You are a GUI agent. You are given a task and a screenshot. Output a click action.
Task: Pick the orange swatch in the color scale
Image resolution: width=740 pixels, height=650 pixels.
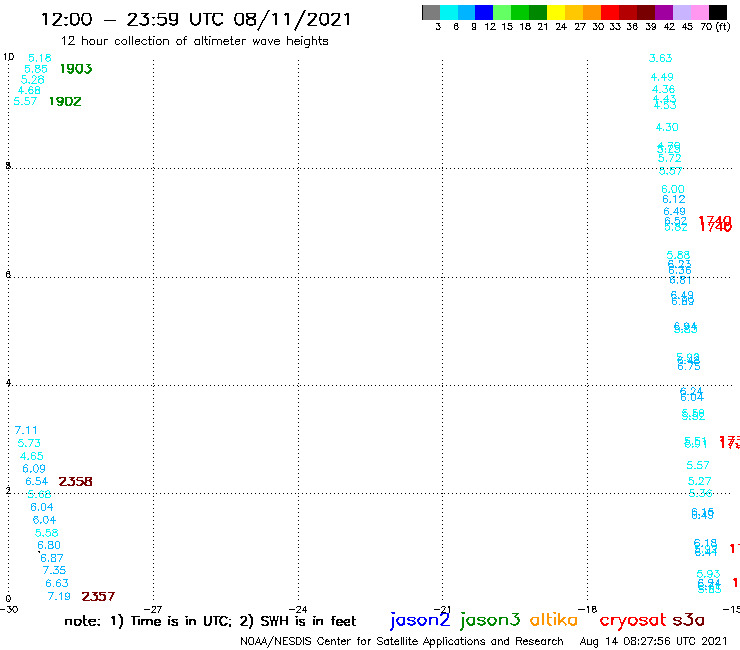point(592,12)
